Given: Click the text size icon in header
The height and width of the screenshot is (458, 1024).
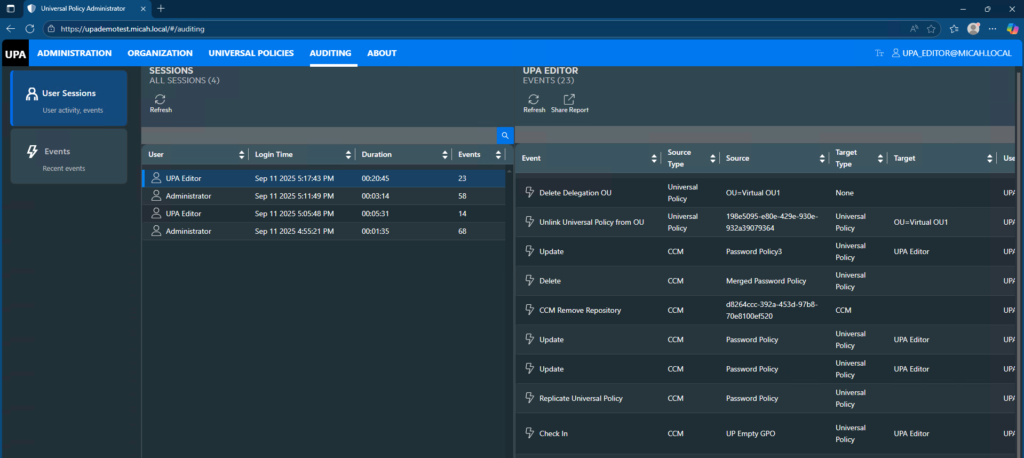Looking at the screenshot, I should click(879, 53).
